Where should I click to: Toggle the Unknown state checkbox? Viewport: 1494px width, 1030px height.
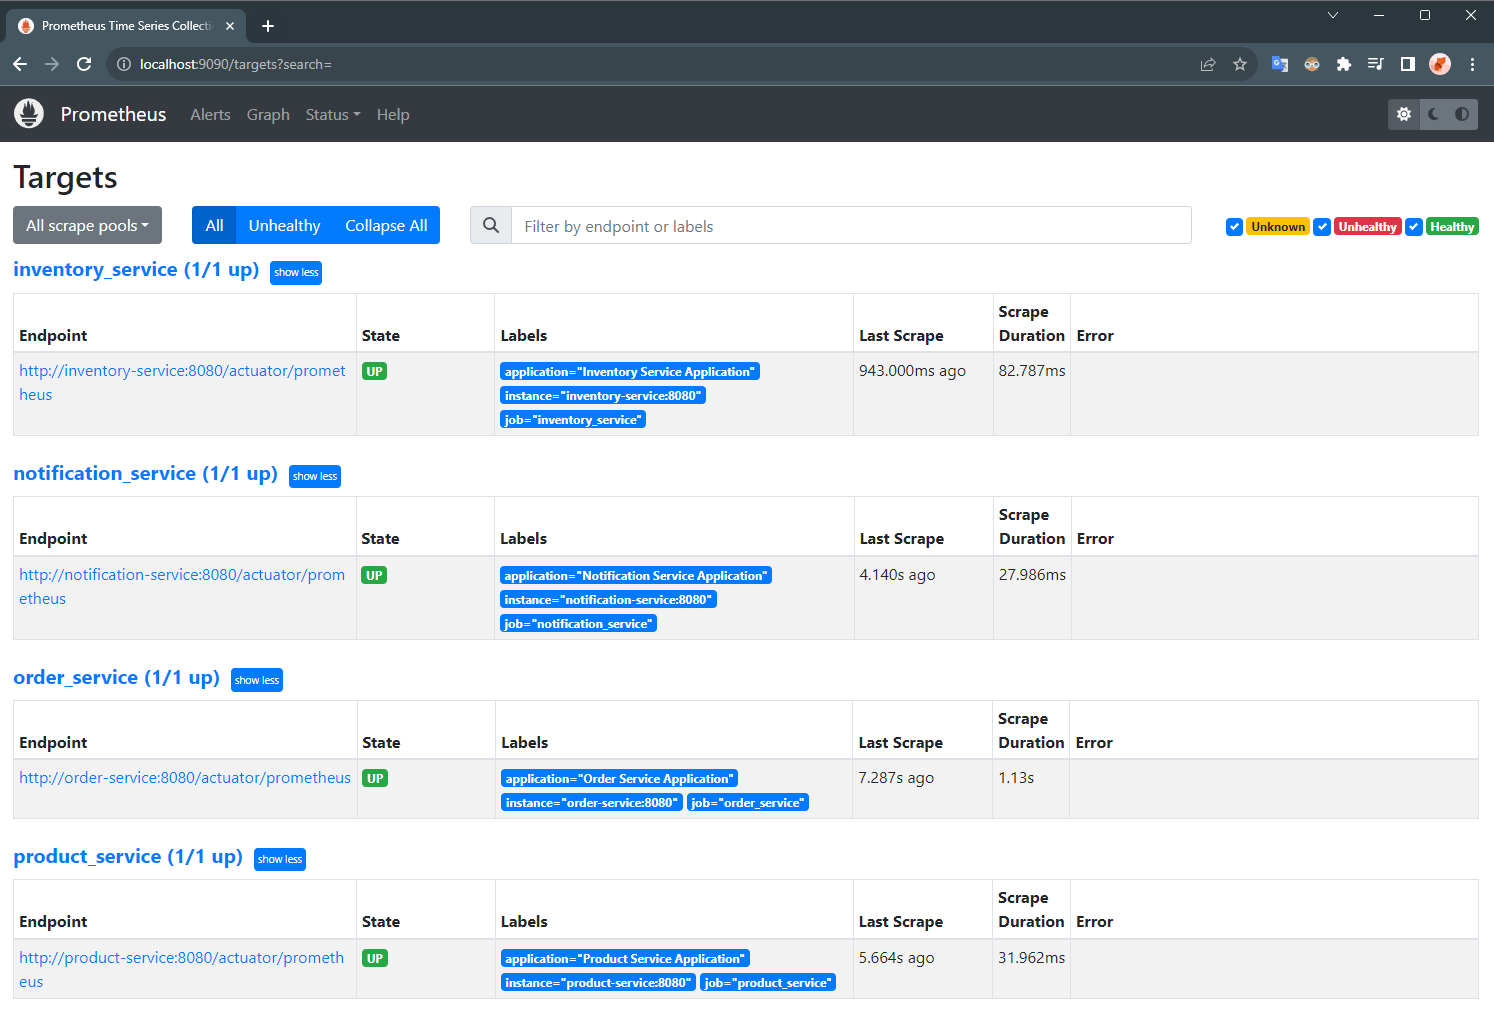pyautogui.click(x=1234, y=227)
